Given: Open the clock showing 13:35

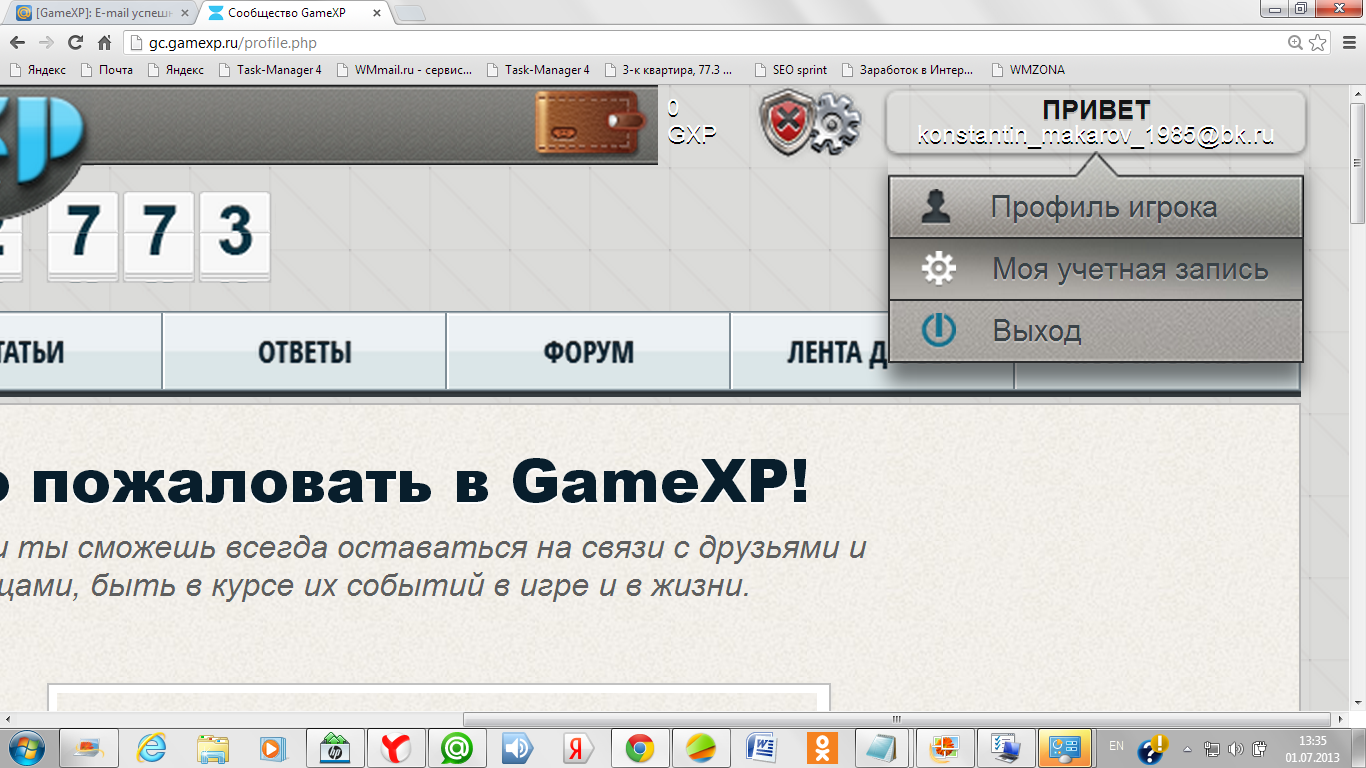Looking at the screenshot, I should (1312, 747).
